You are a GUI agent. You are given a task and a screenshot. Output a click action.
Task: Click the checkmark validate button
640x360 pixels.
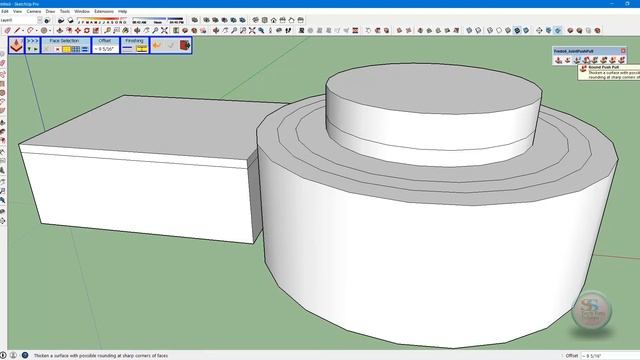pos(171,45)
